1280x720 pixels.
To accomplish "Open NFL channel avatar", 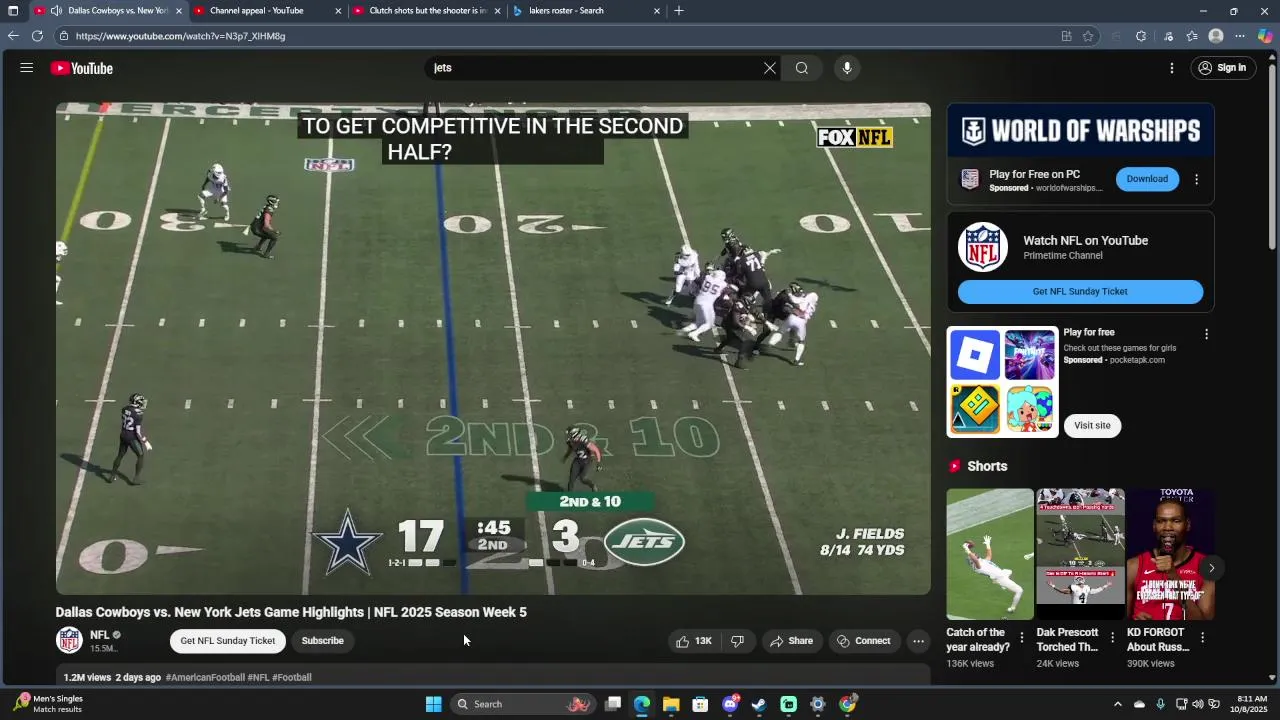I will (x=69, y=640).
